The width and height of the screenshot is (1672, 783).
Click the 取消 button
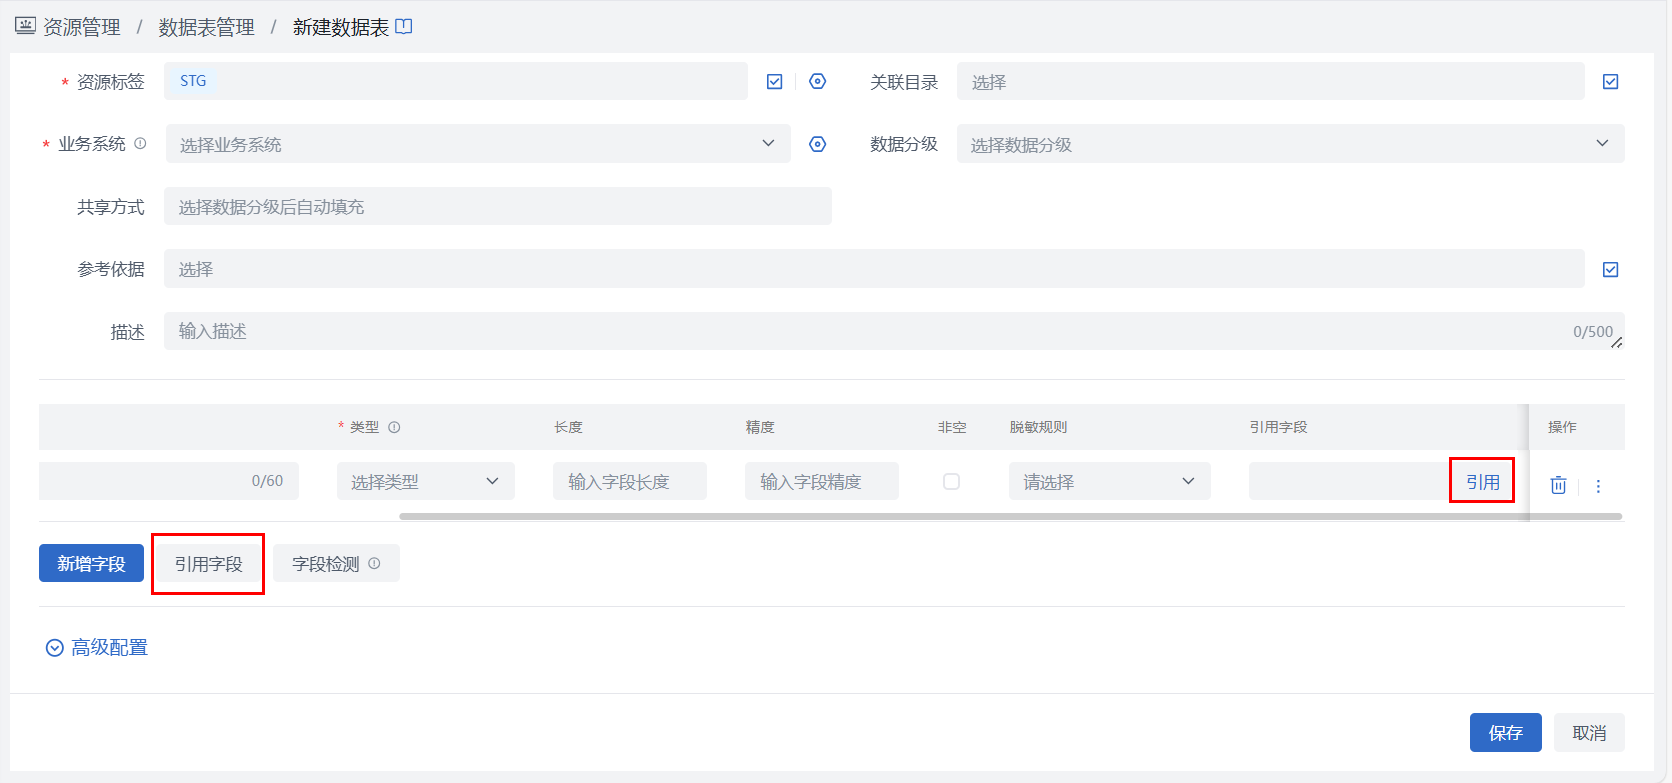[x=1589, y=732]
